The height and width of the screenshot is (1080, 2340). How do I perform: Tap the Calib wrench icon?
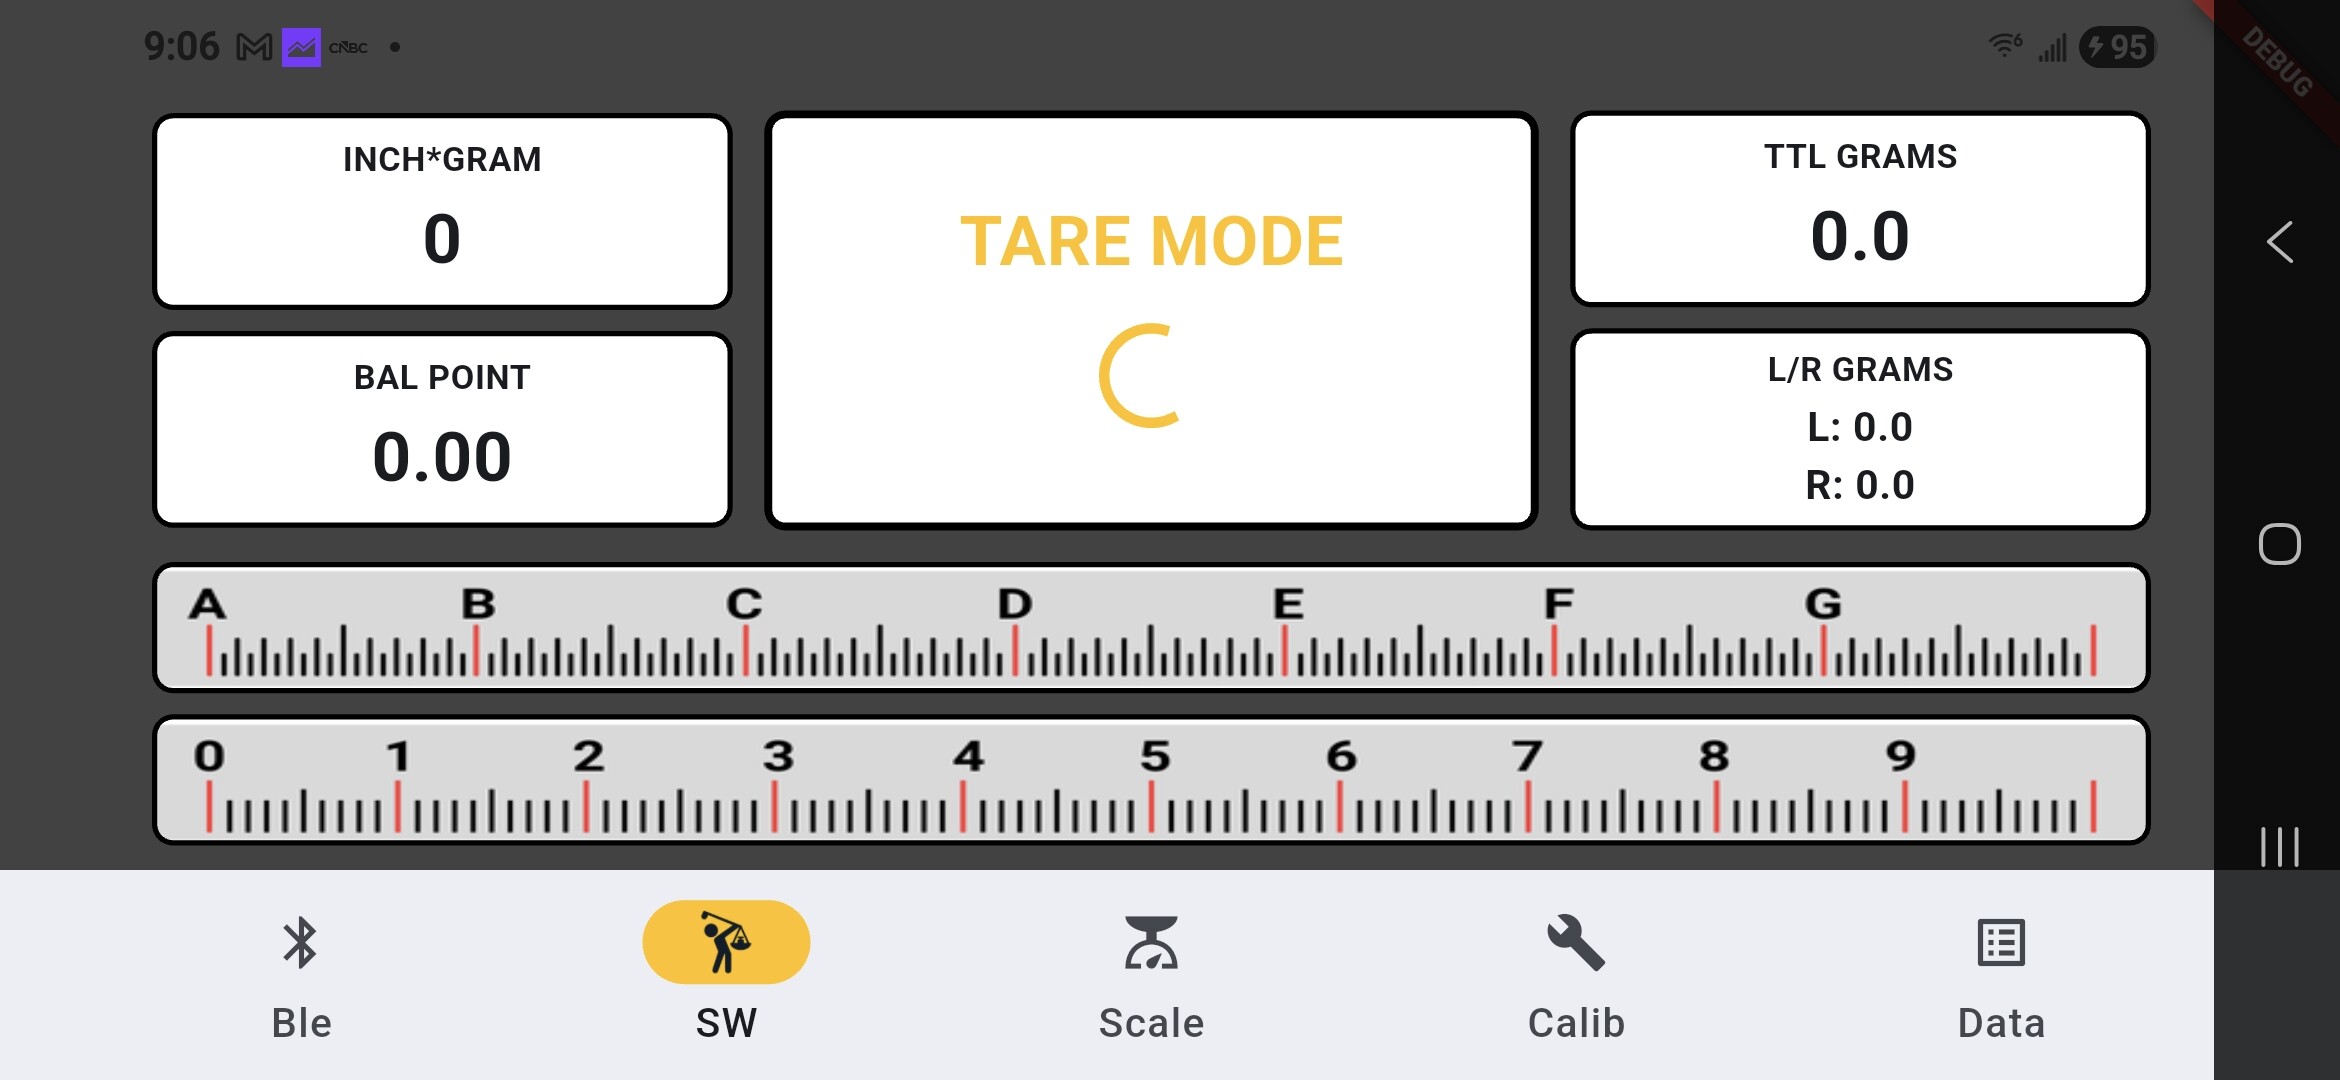point(1576,943)
